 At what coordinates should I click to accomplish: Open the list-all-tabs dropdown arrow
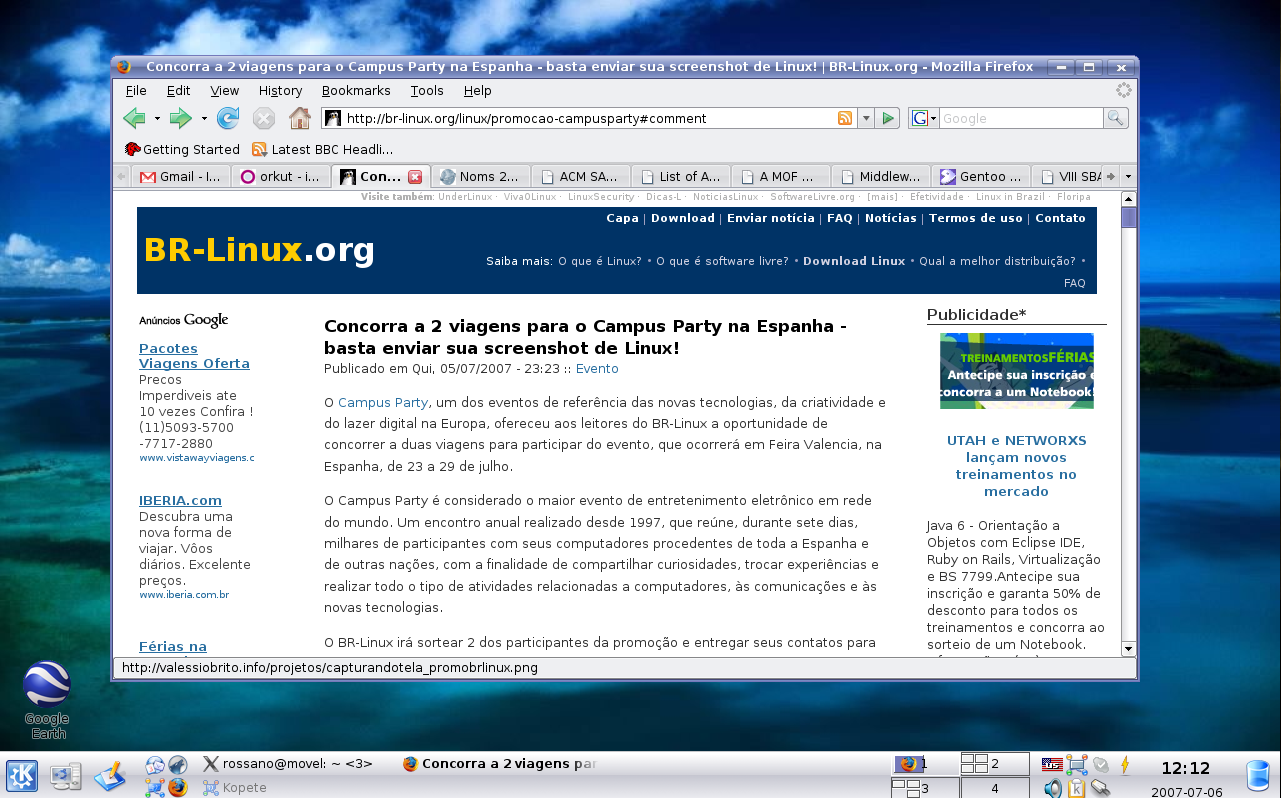(1129, 176)
